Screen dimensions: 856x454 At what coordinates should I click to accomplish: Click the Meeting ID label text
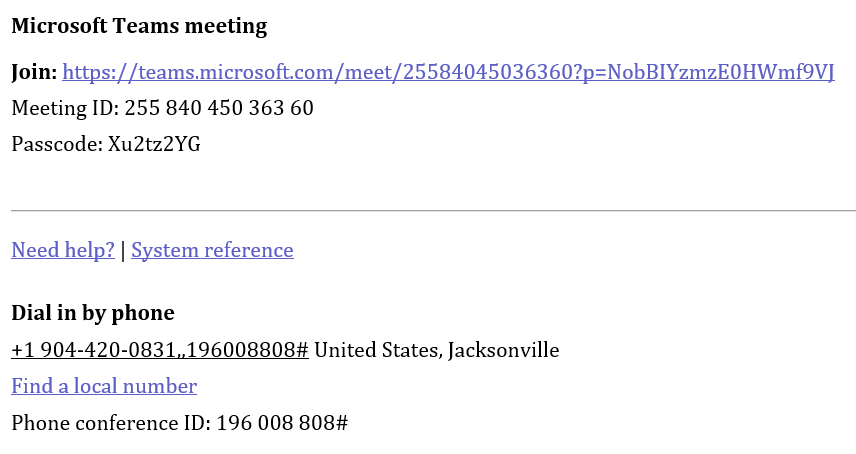click(x=66, y=109)
